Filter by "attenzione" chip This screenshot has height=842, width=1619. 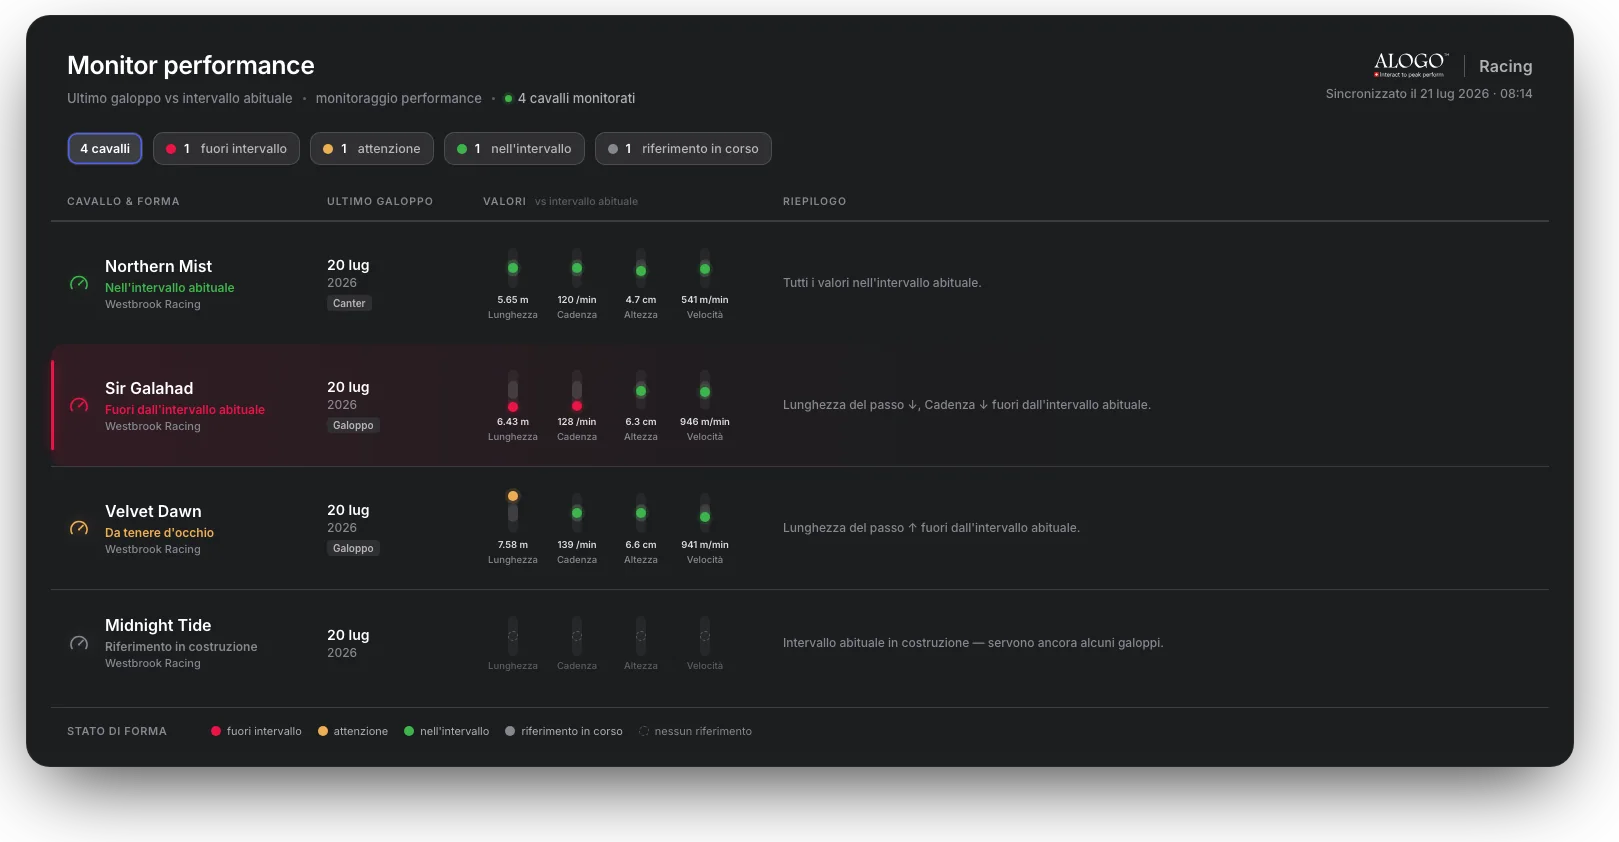[371, 149]
